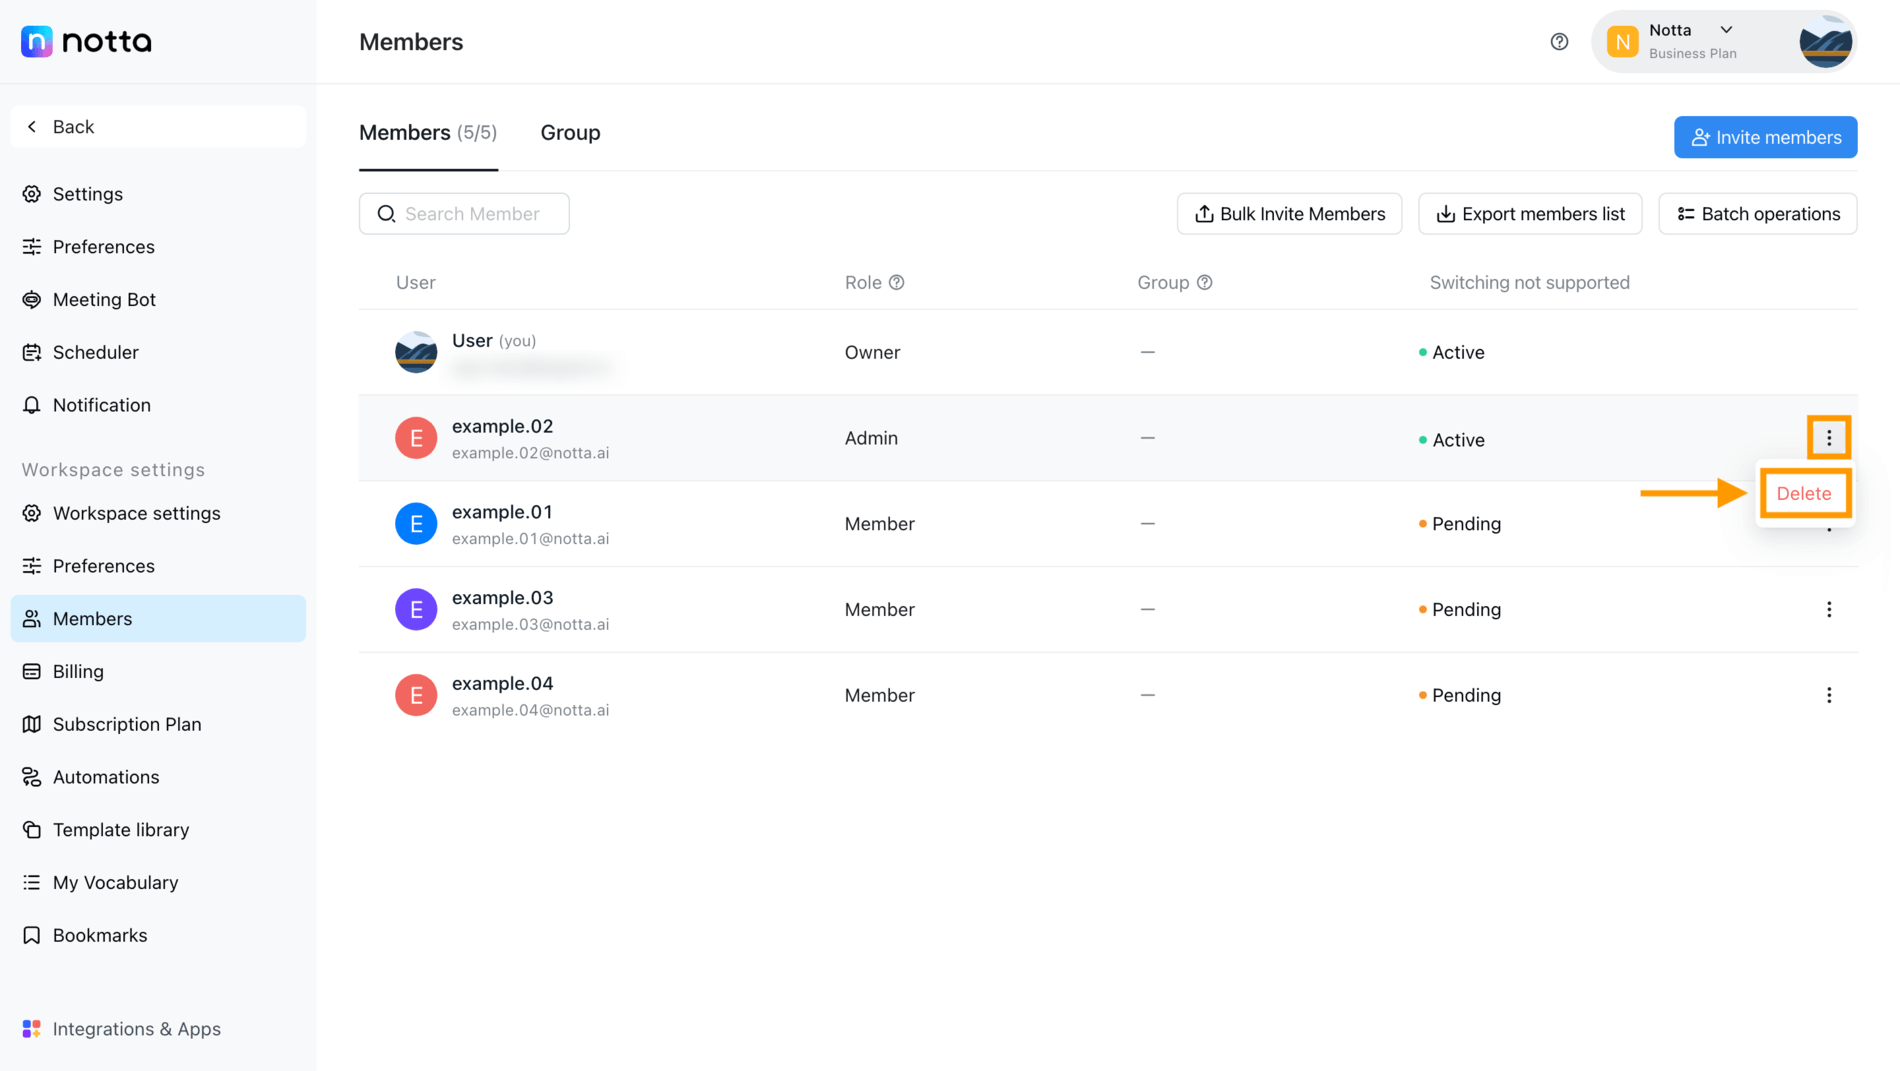Click the example.04@notta.ai email

[x=530, y=711]
